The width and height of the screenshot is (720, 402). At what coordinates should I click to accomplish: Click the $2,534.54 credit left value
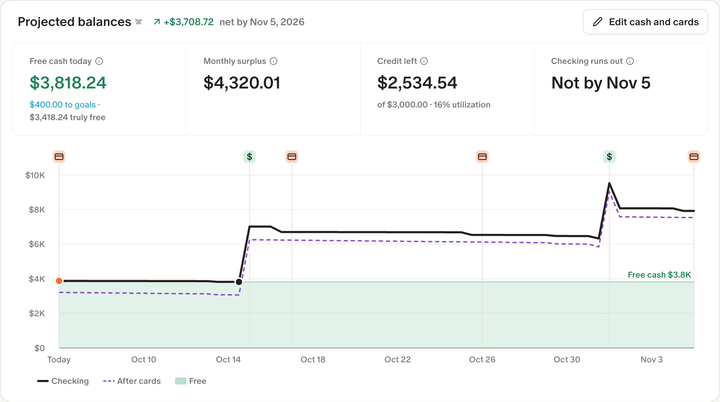click(x=417, y=83)
